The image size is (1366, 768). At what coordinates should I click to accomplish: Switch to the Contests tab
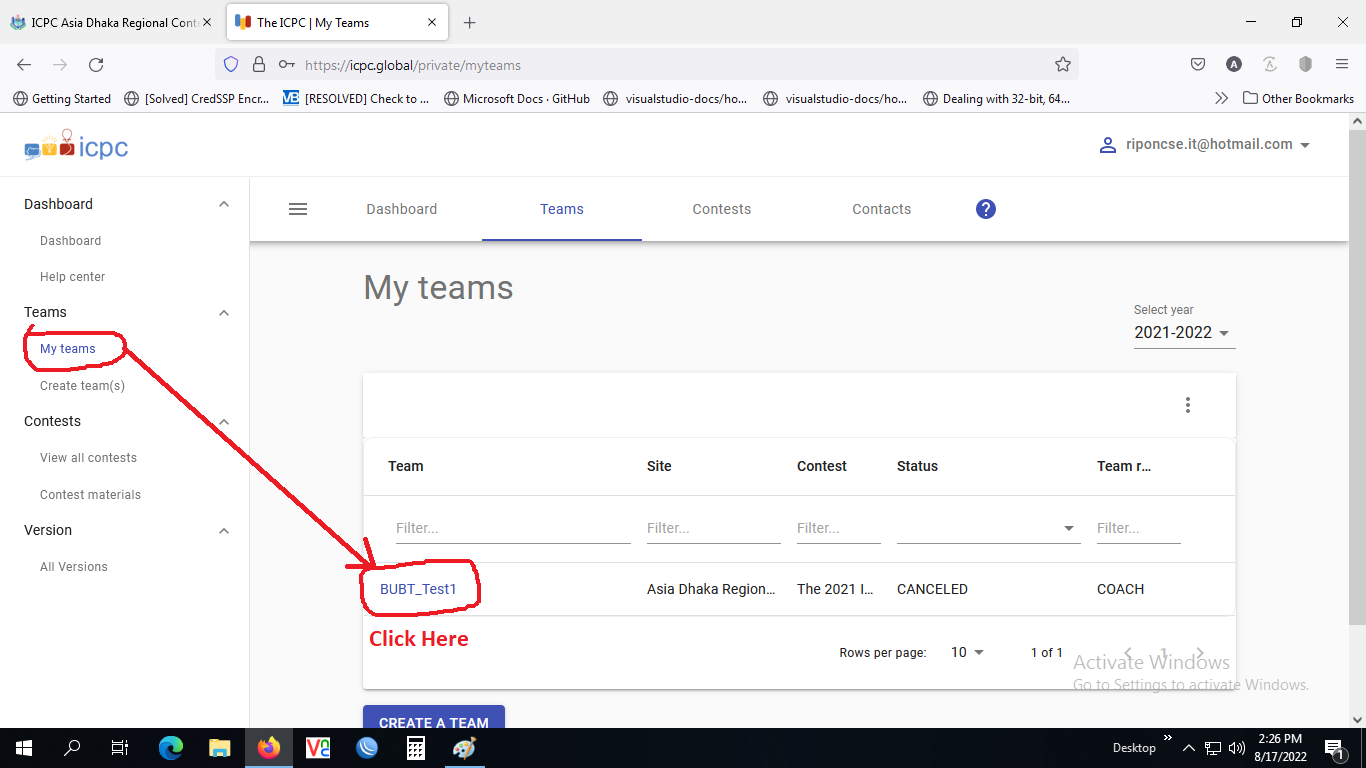[x=721, y=209]
